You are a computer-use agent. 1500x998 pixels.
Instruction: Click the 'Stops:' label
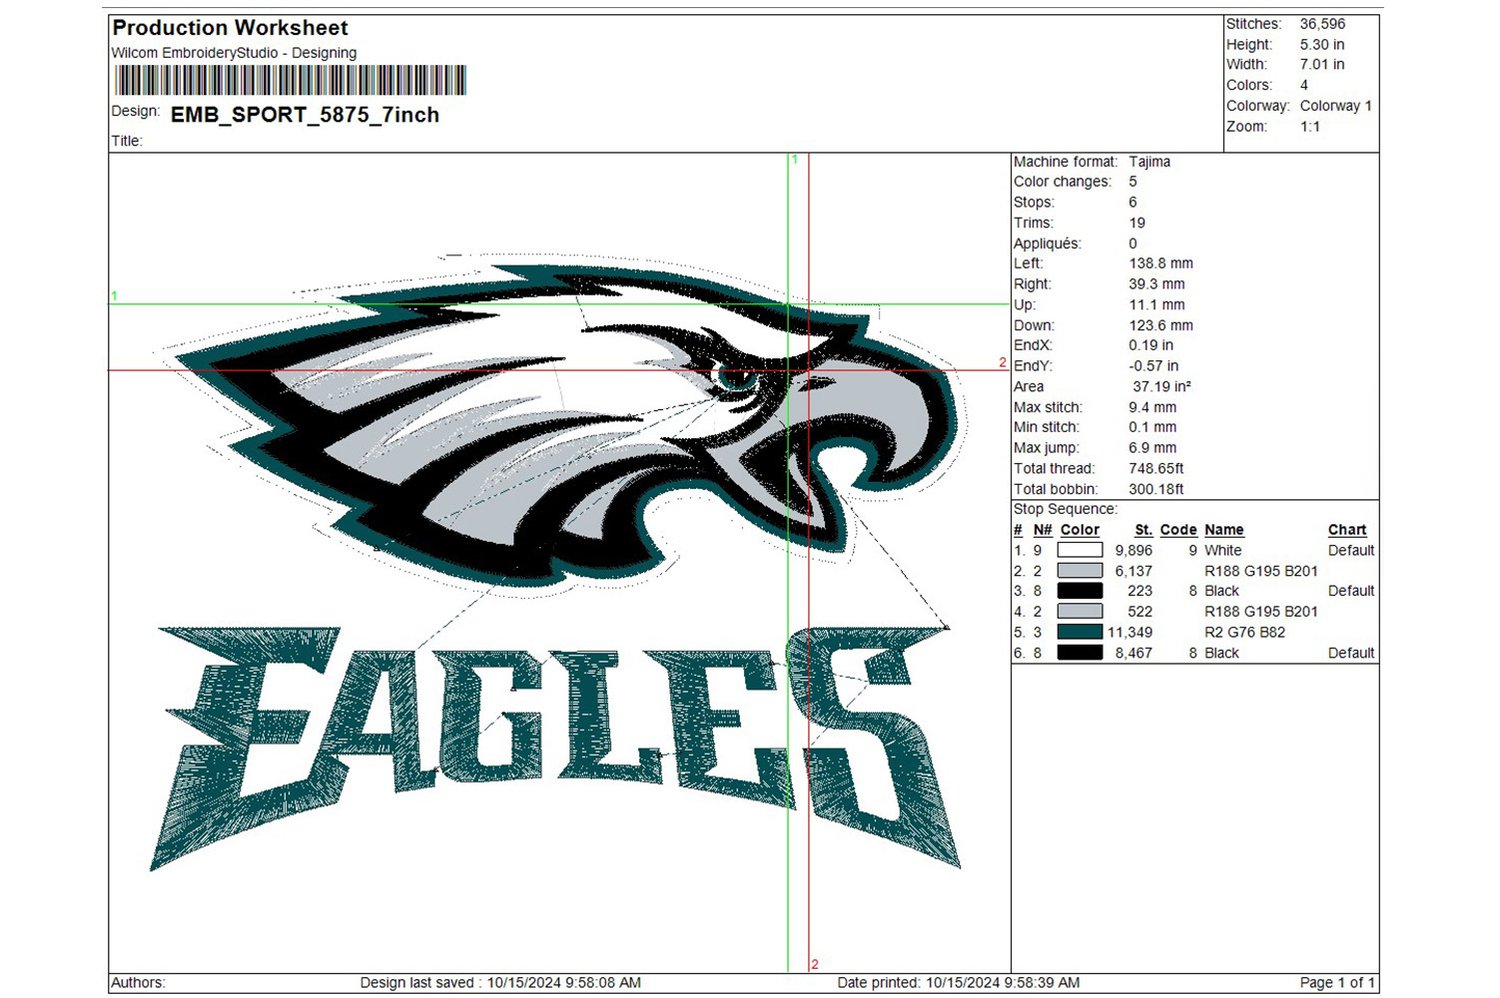(x=1033, y=202)
